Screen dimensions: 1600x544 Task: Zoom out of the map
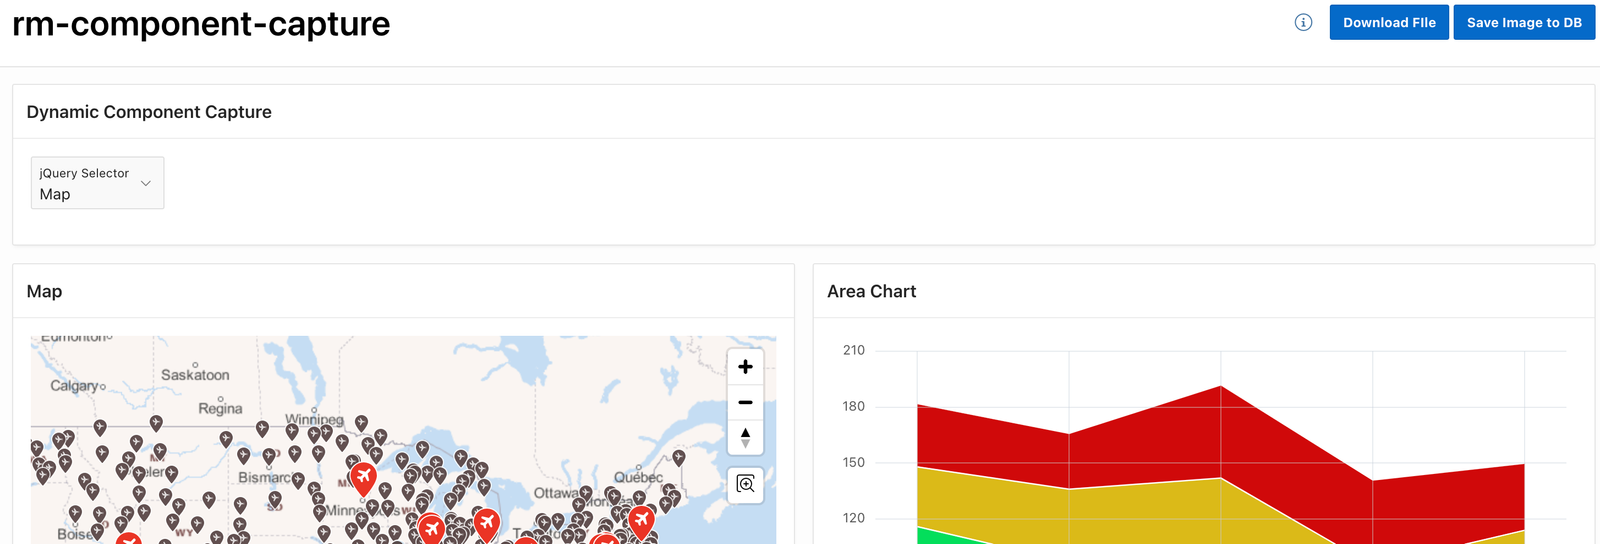click(745, 402)
